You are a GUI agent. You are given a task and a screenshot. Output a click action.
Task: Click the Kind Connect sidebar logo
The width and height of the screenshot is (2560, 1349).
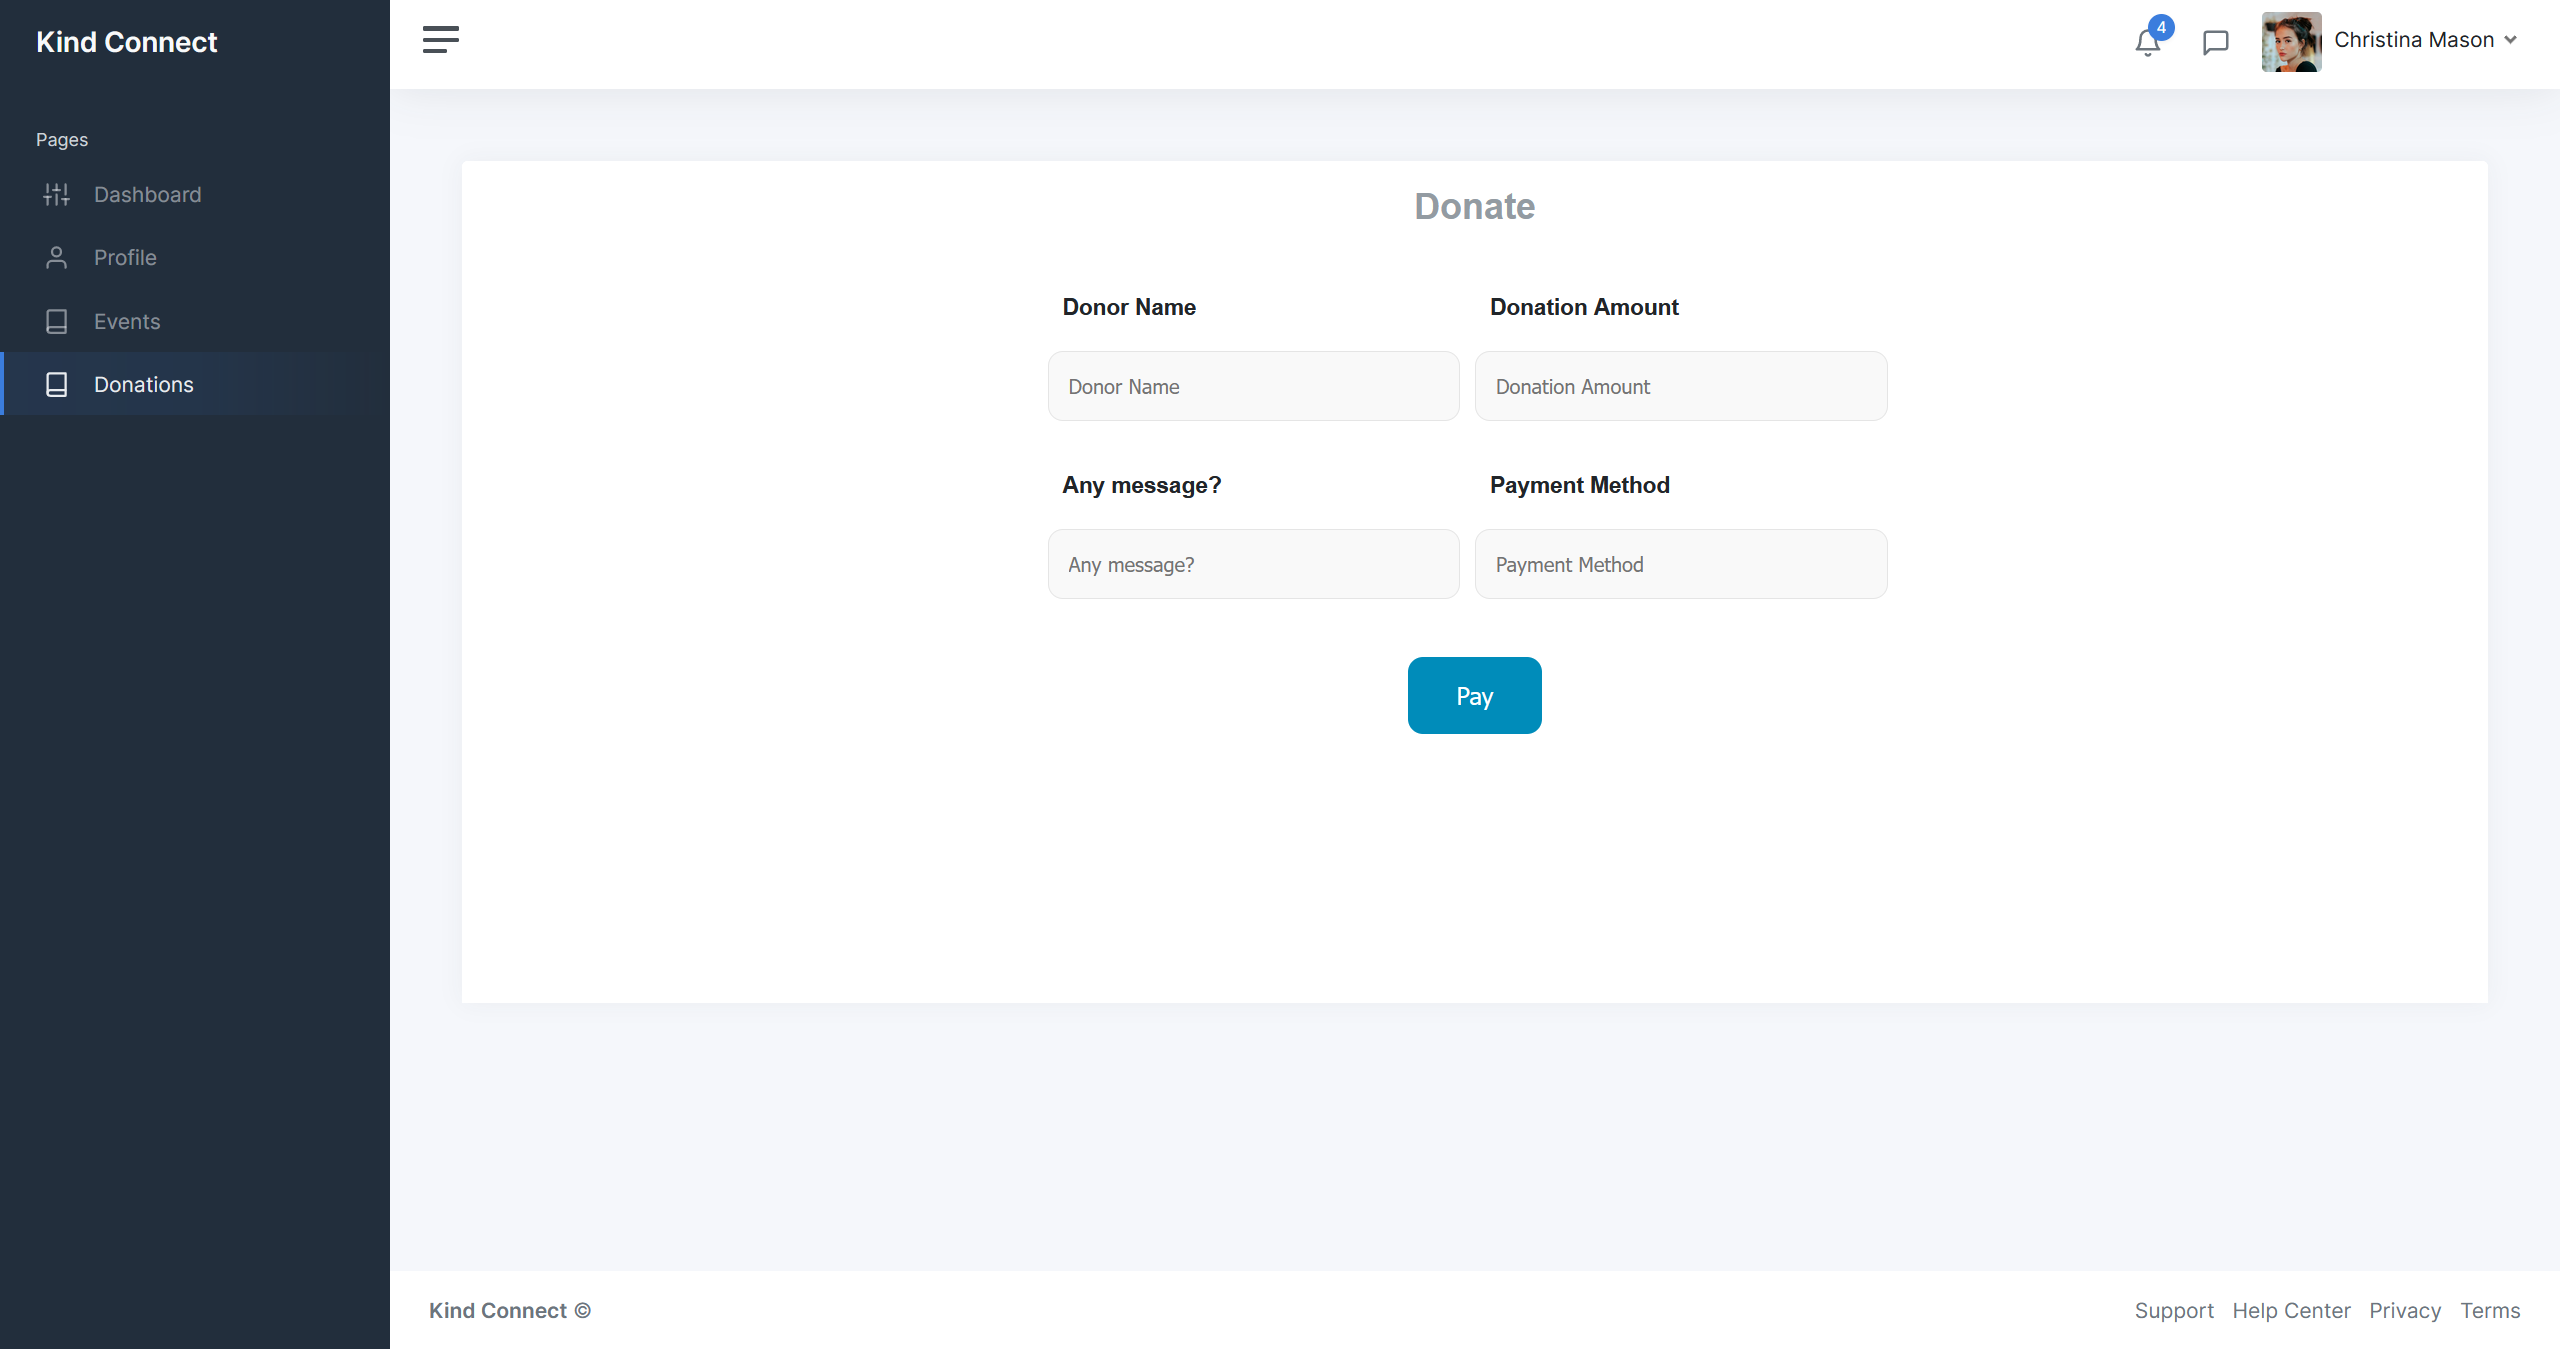pyautogui.click(x=127, y=42)
